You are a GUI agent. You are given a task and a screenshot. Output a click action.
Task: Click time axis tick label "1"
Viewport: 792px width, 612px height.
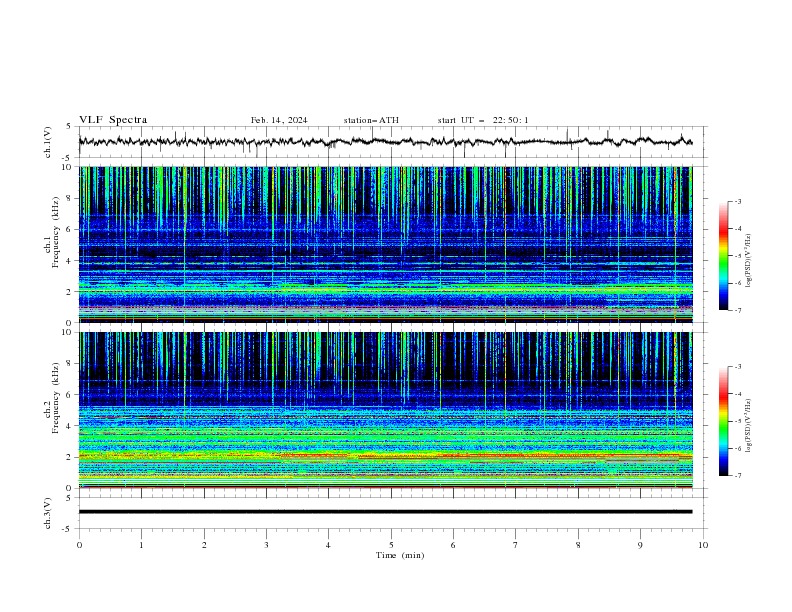coord(141,545)
